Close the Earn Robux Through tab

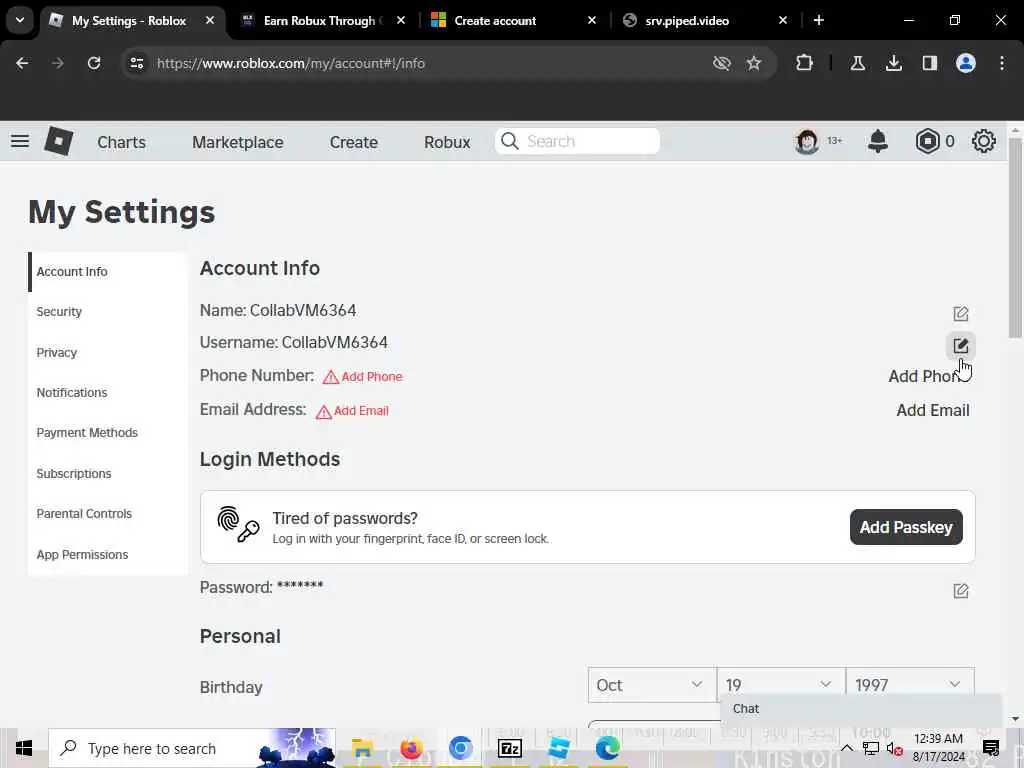click(401, 20)
